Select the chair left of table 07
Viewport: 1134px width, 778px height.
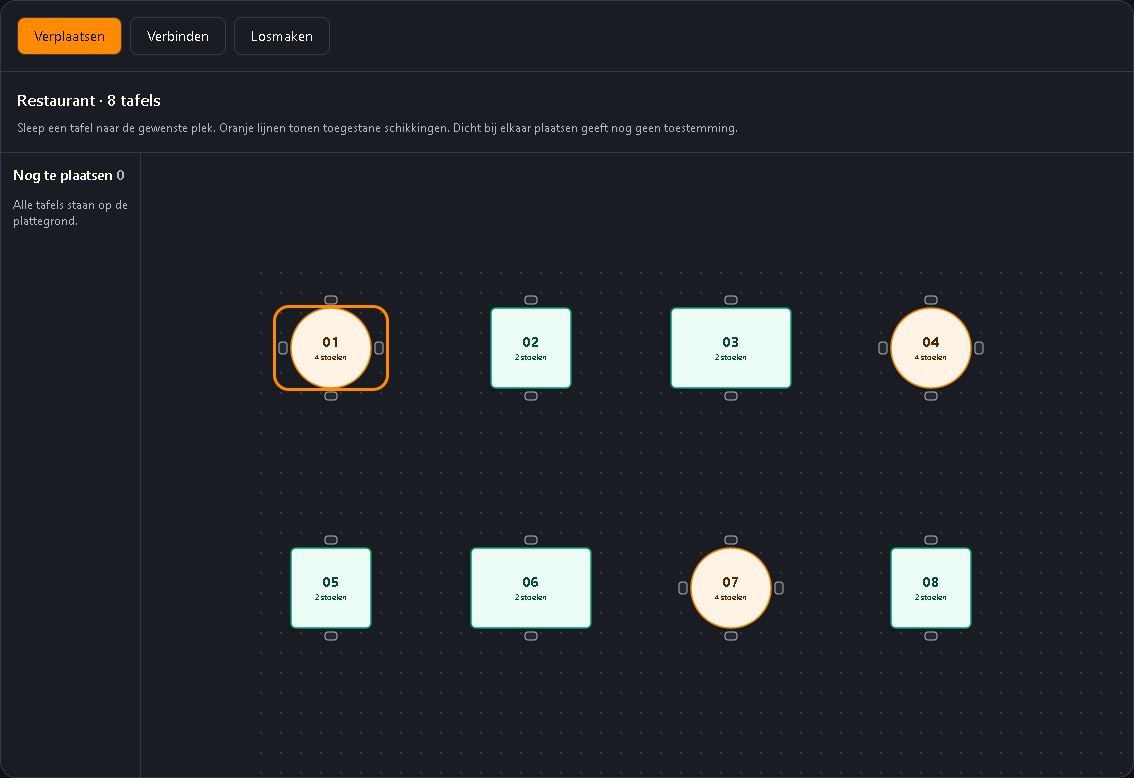pyautogui.click(x=683, y=588)
